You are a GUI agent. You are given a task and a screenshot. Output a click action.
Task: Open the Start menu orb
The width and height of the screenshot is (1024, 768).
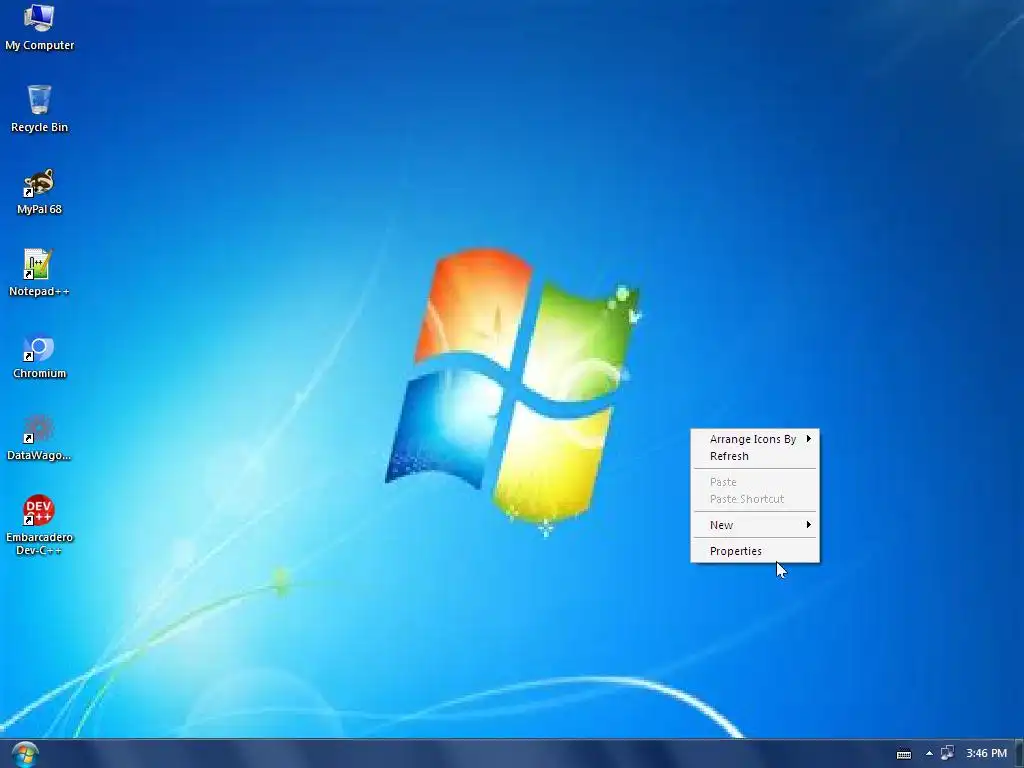tap(25, 754)
